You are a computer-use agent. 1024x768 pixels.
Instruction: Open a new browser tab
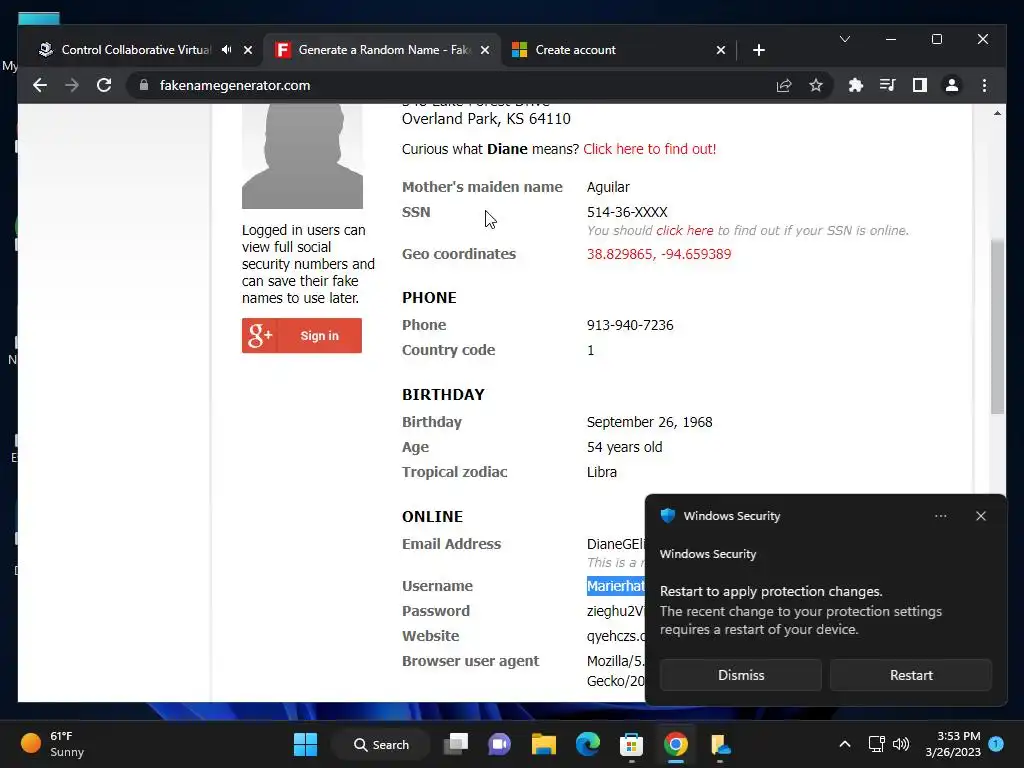point(758,50)
